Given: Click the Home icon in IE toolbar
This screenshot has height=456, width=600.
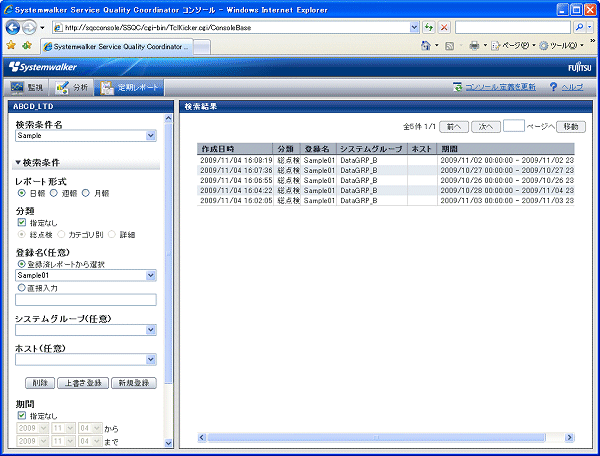Looking at the screenshot, I should [427, 46].
